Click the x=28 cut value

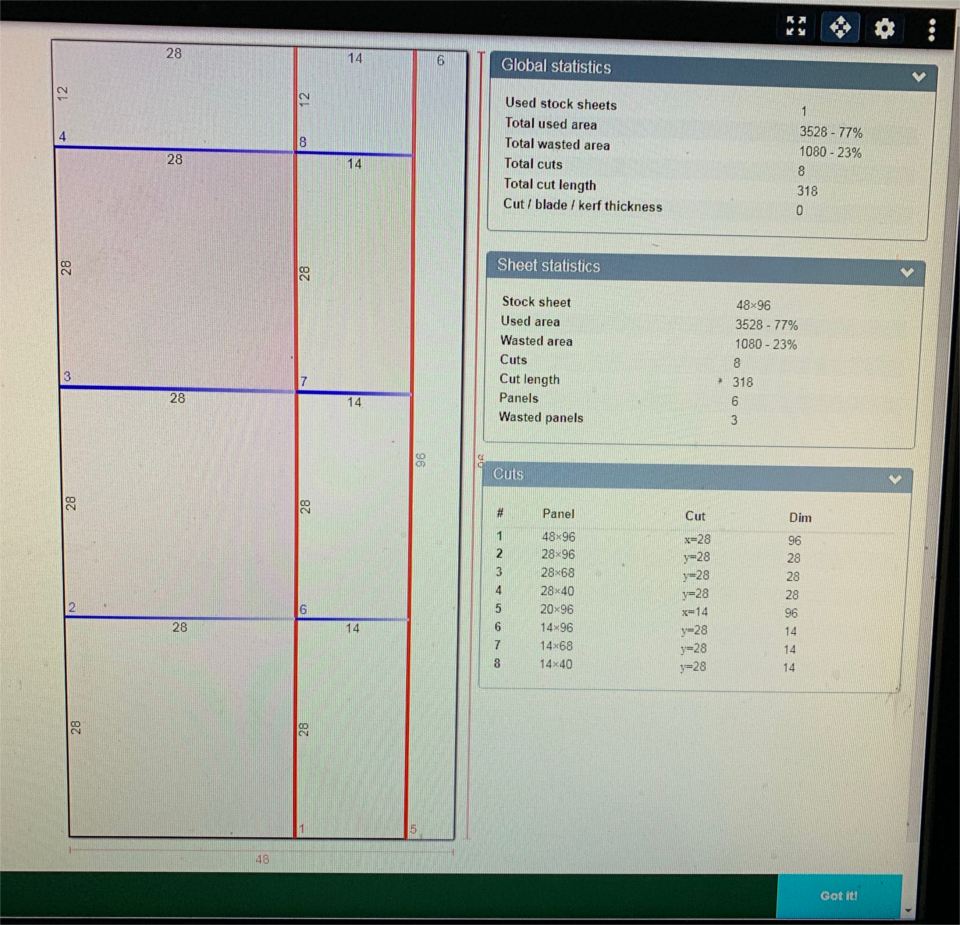(697, 539)
